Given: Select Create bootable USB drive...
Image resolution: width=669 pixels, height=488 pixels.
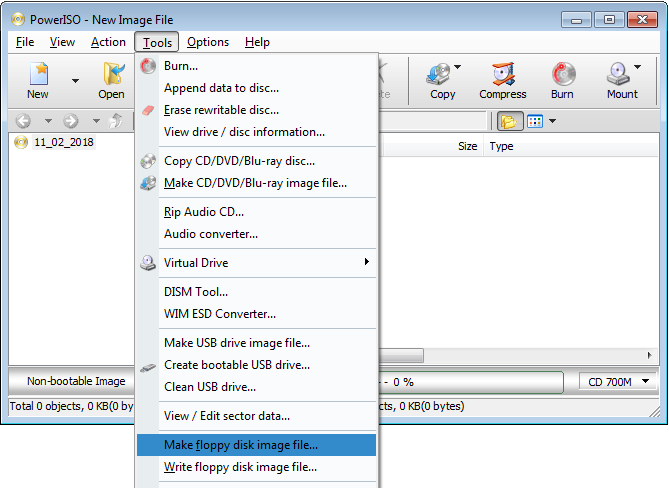Looking at the screenshot, I should point(256,365).
